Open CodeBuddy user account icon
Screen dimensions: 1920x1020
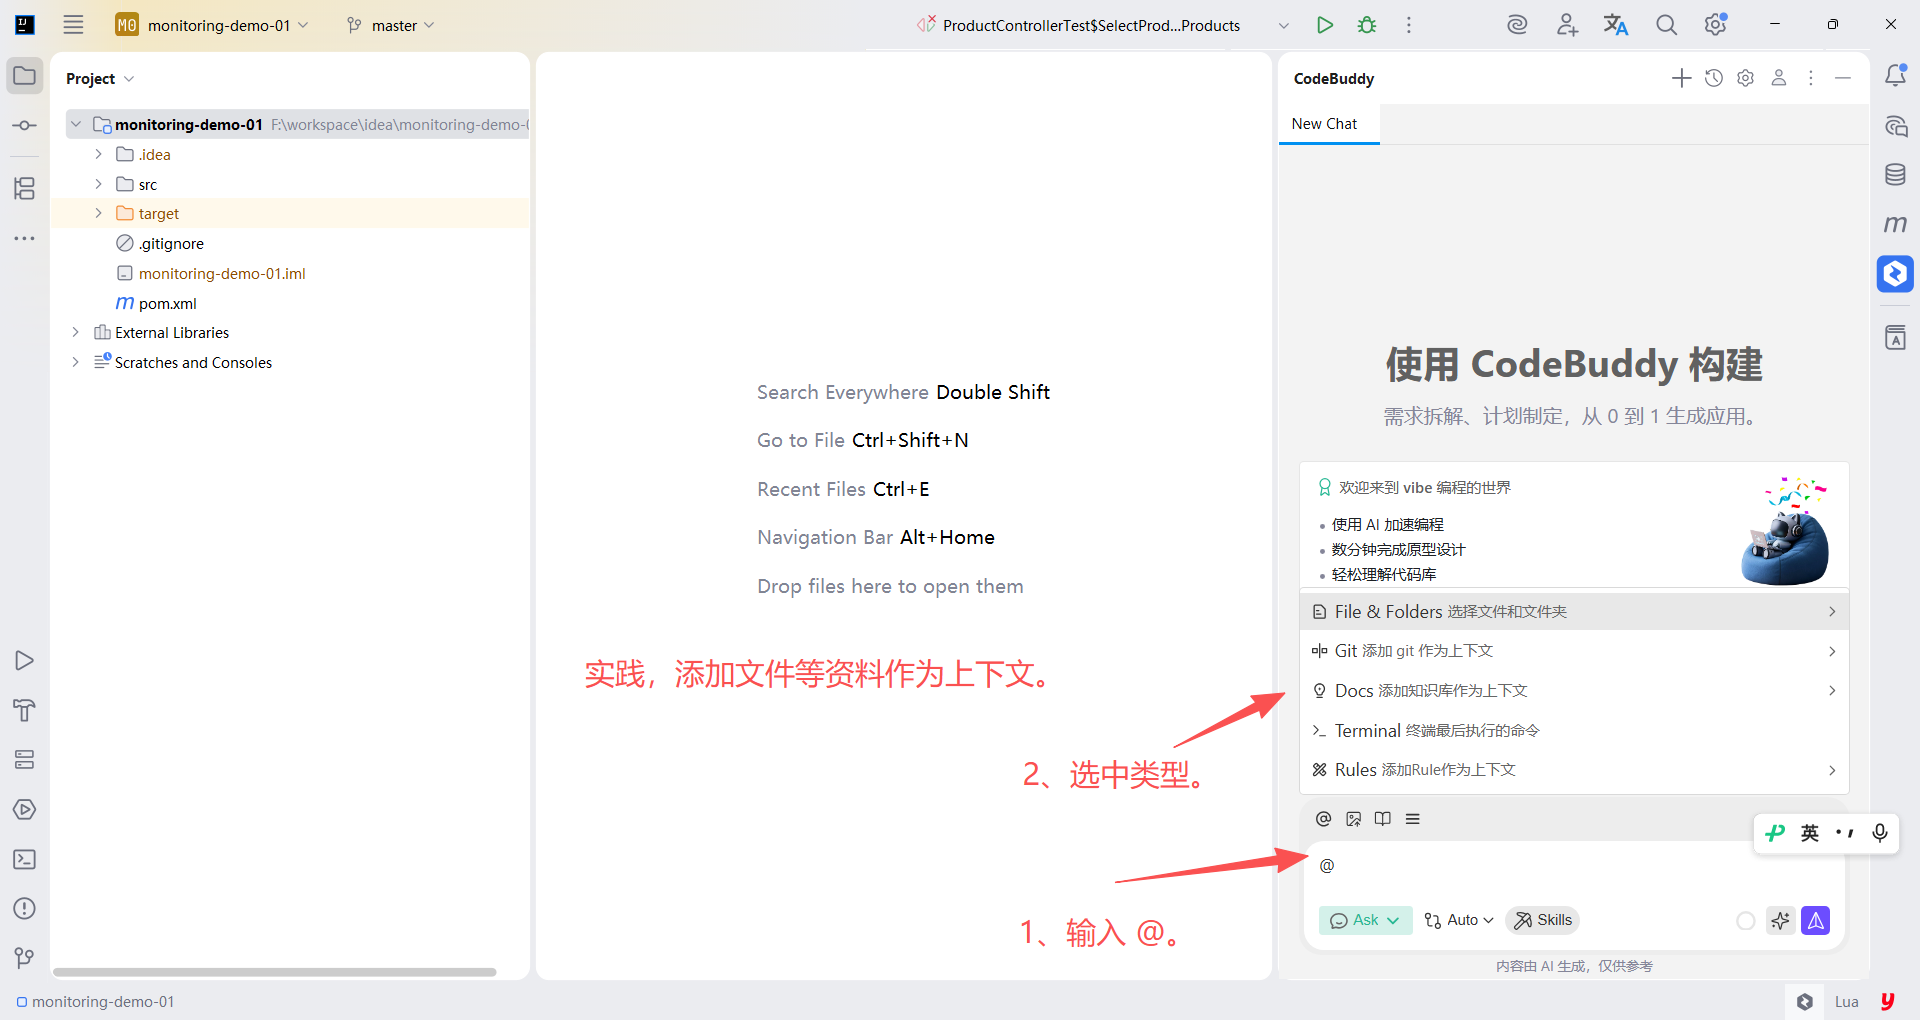point(1779,78)
